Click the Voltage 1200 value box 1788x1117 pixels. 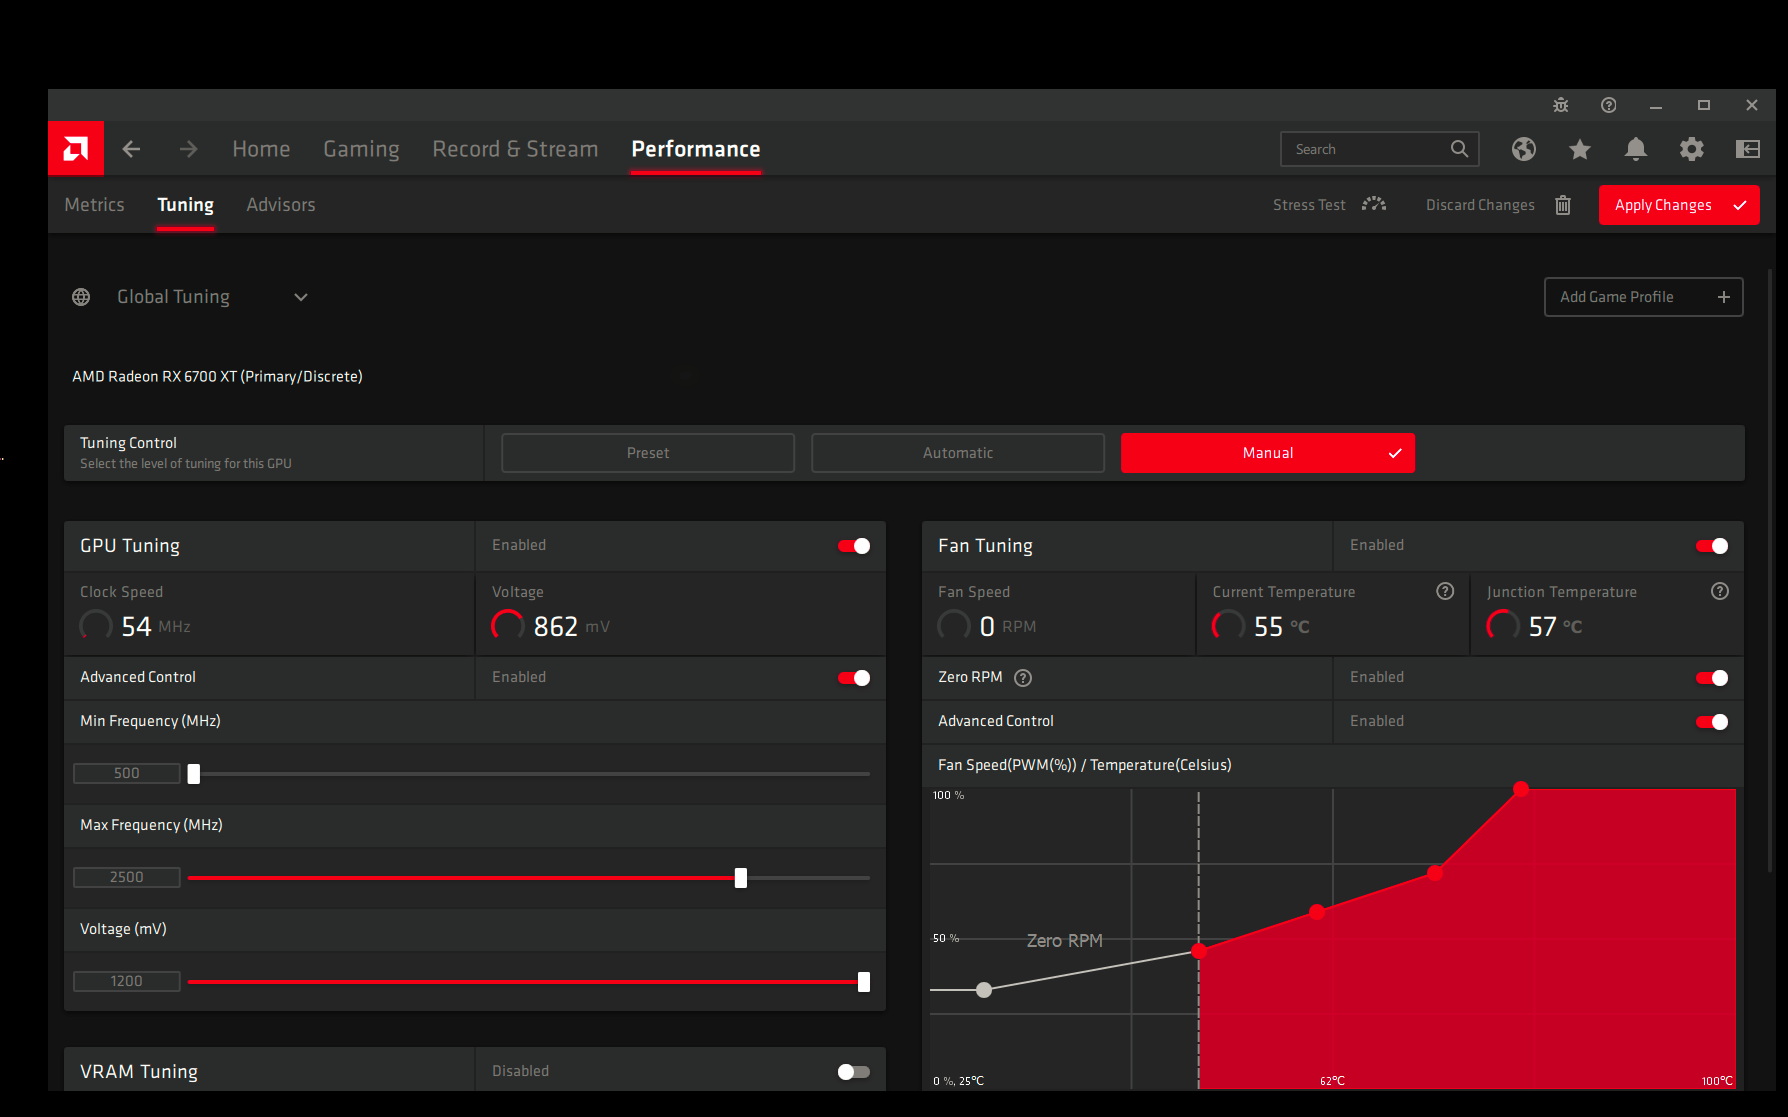[x=127, y=981]
